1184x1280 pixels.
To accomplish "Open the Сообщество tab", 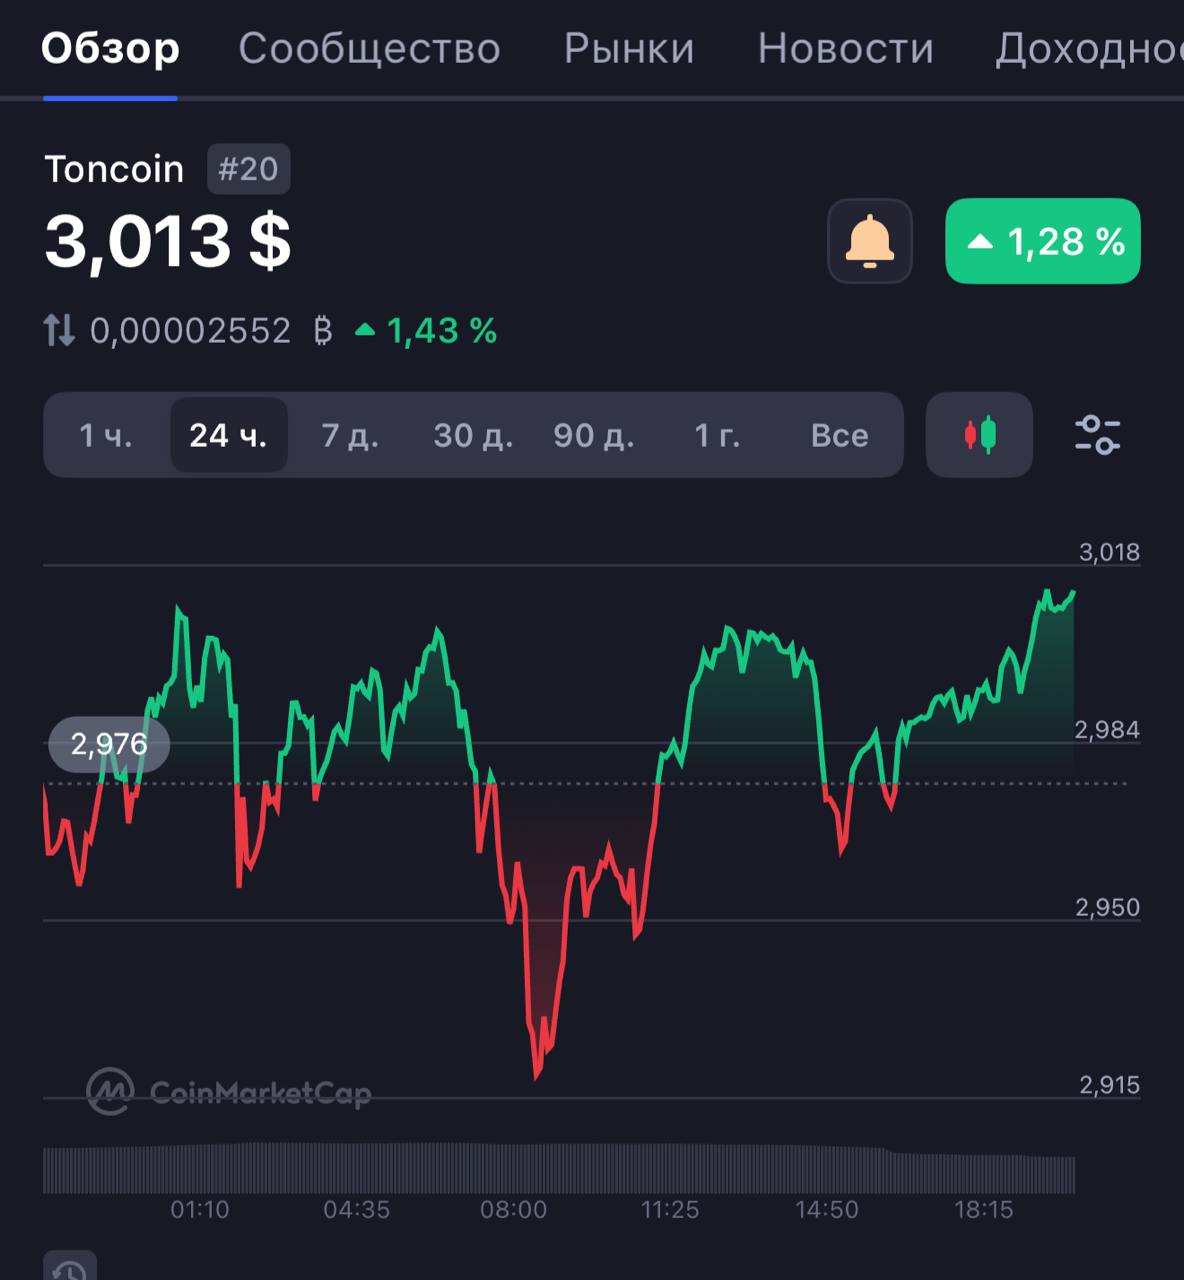I will click(369, 48).
